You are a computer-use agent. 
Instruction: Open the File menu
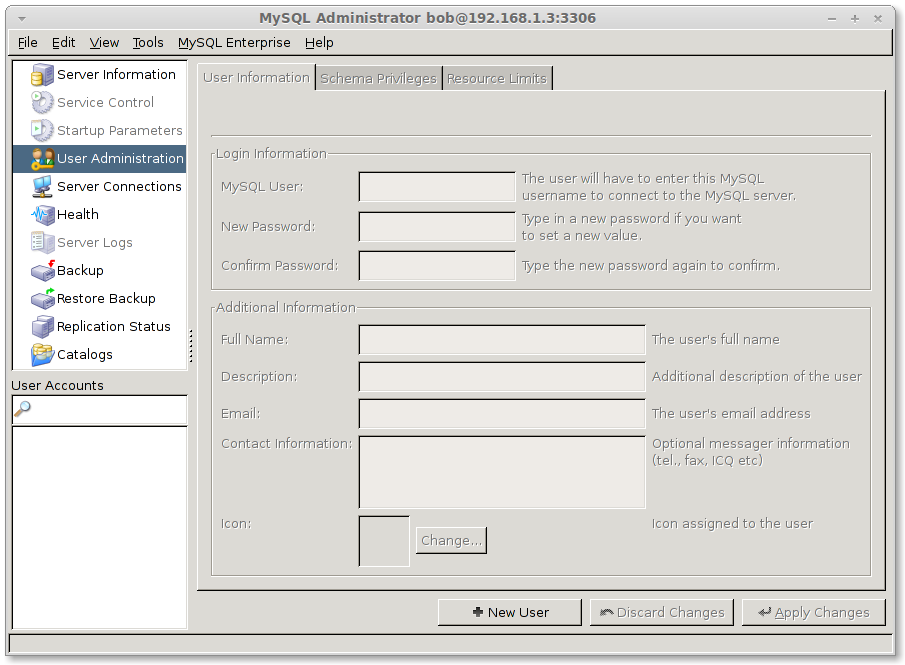tap(28, 43)
